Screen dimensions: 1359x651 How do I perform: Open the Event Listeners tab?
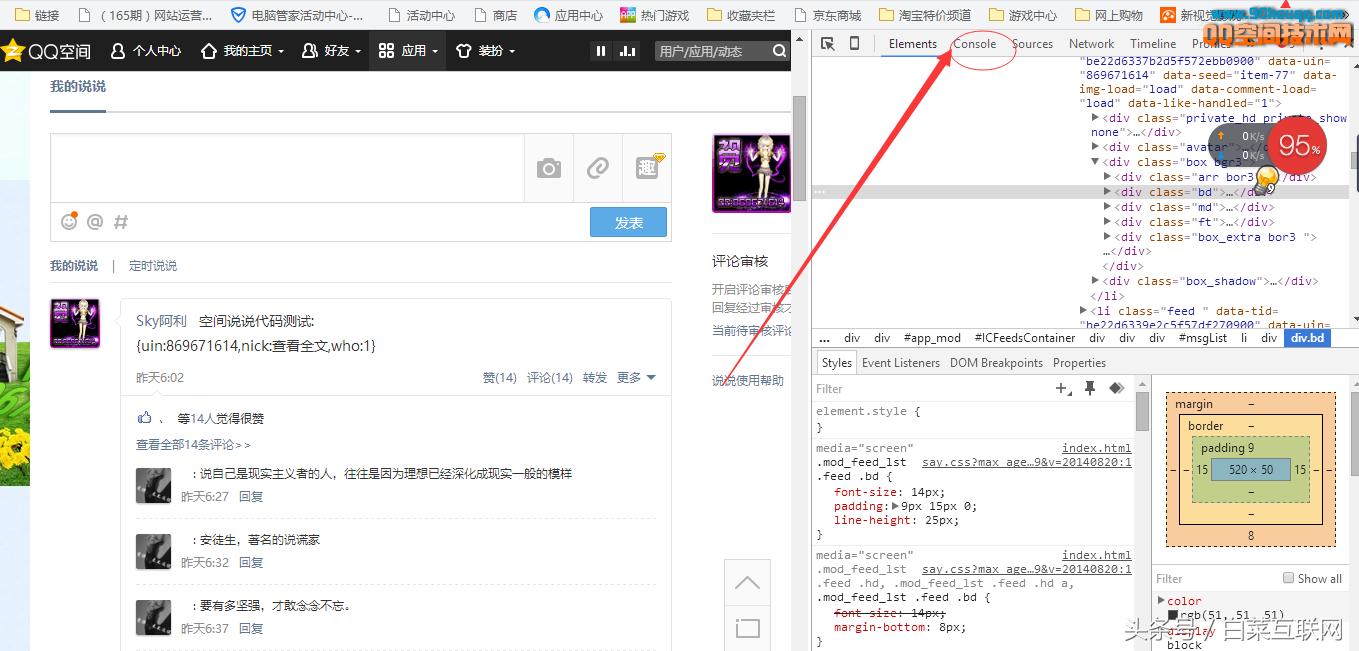coord(901,363)
